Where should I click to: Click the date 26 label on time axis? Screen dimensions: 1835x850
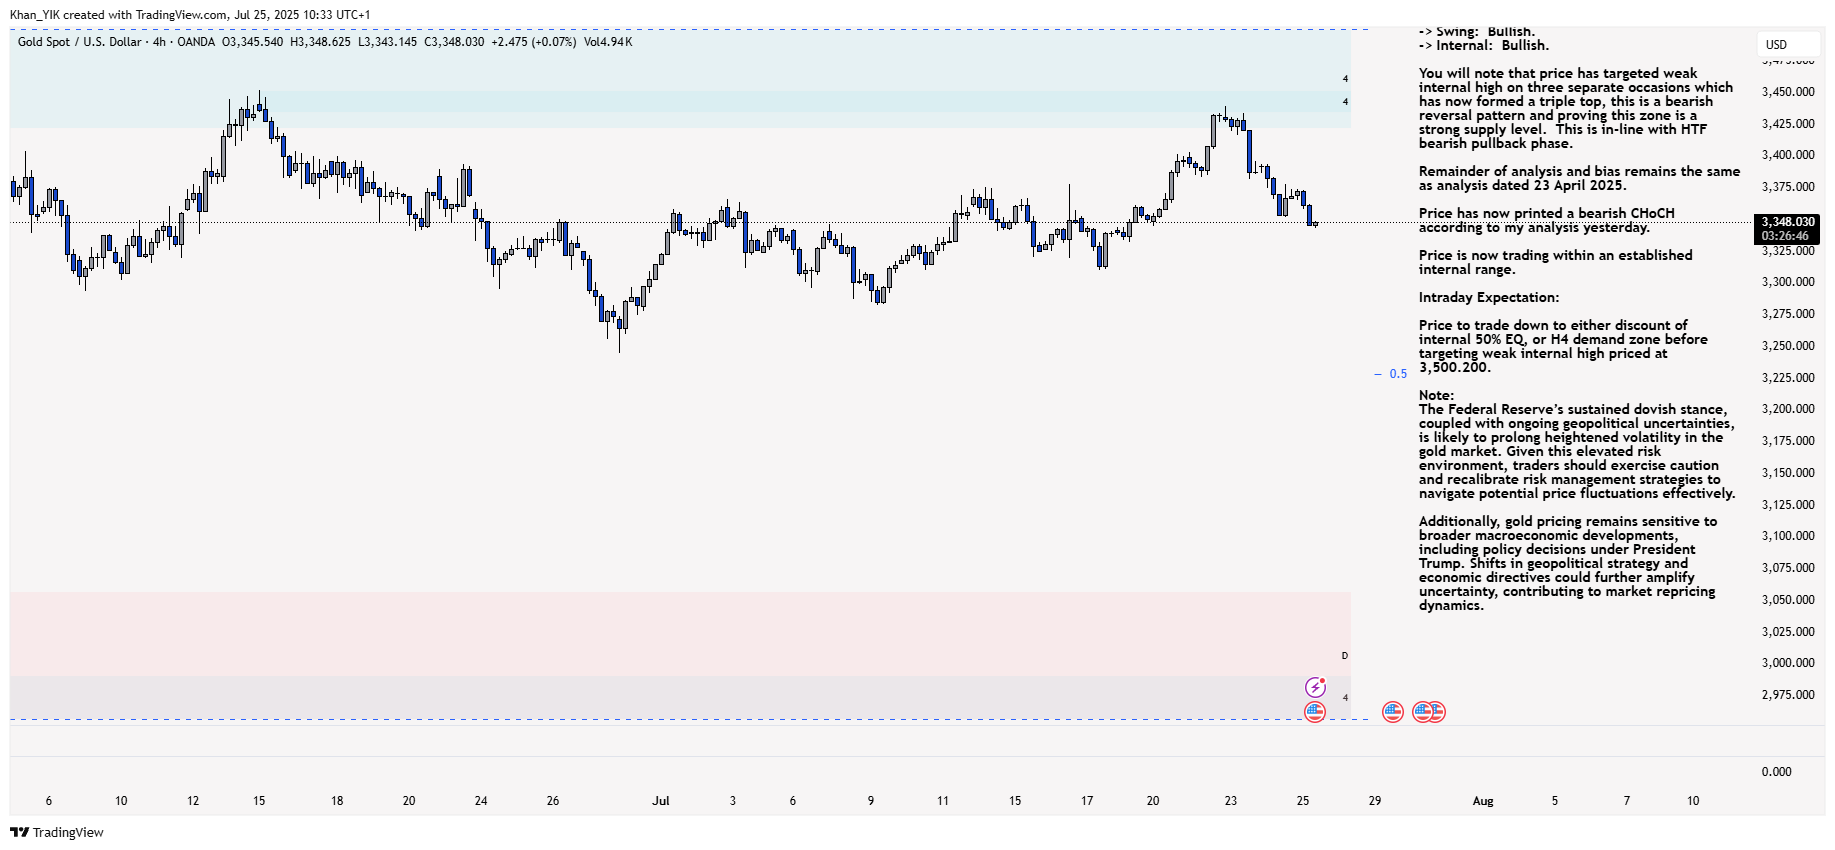coord(553,801)
